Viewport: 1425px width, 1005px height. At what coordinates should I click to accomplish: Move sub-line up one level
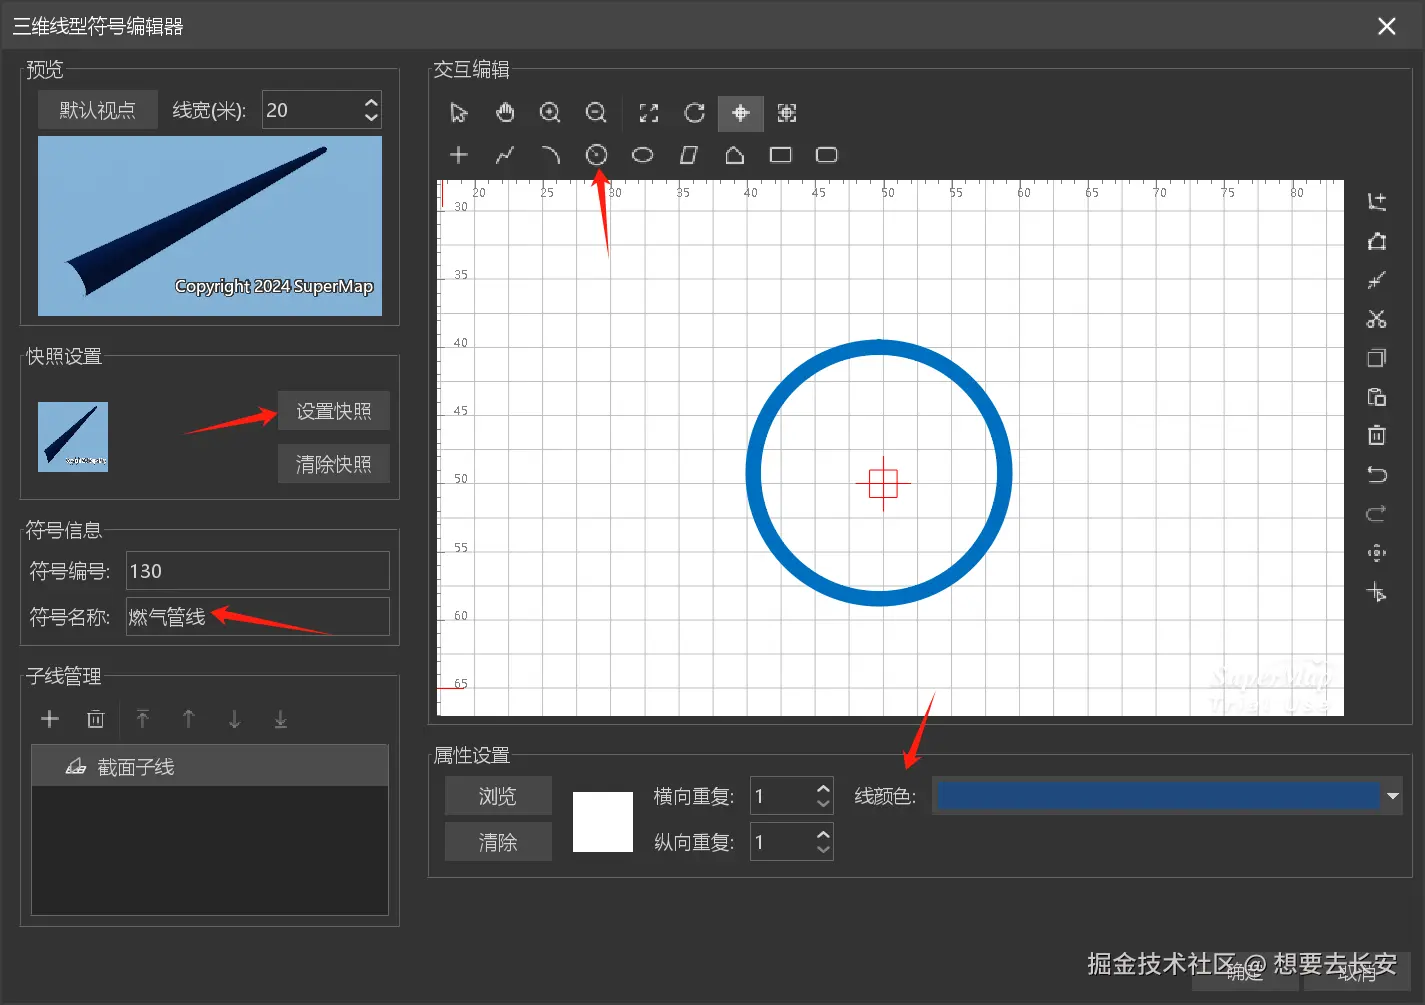coord(189,719)
